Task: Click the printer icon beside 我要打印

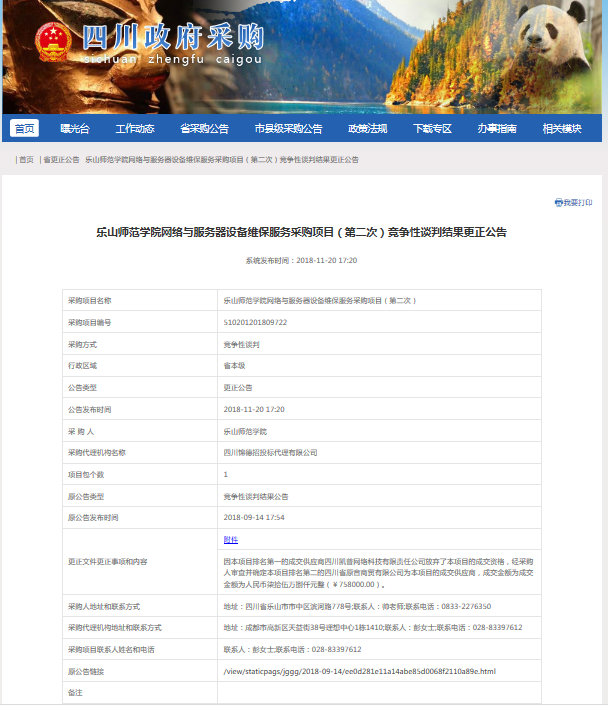Action: pyautogui.click(x=558, y=202)
